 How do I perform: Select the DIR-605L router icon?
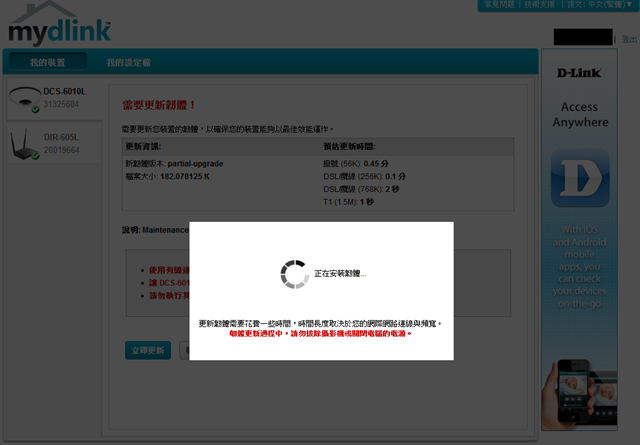[x=24, y=144]
